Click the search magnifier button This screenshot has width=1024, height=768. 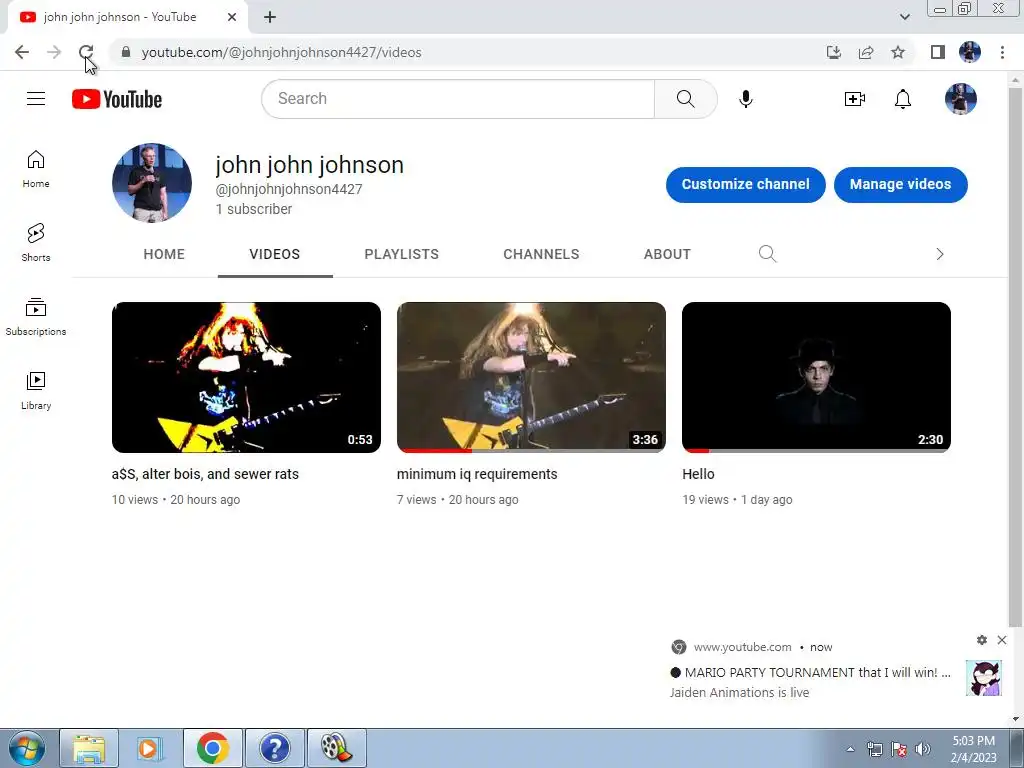point(685,99)
